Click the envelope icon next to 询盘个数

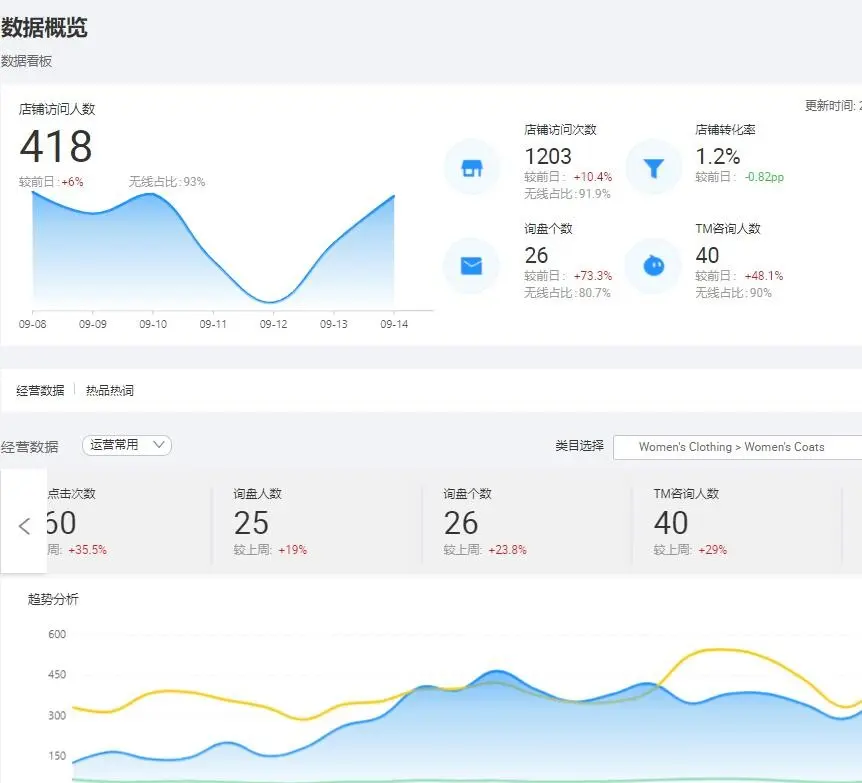click(x=470, y=266)
